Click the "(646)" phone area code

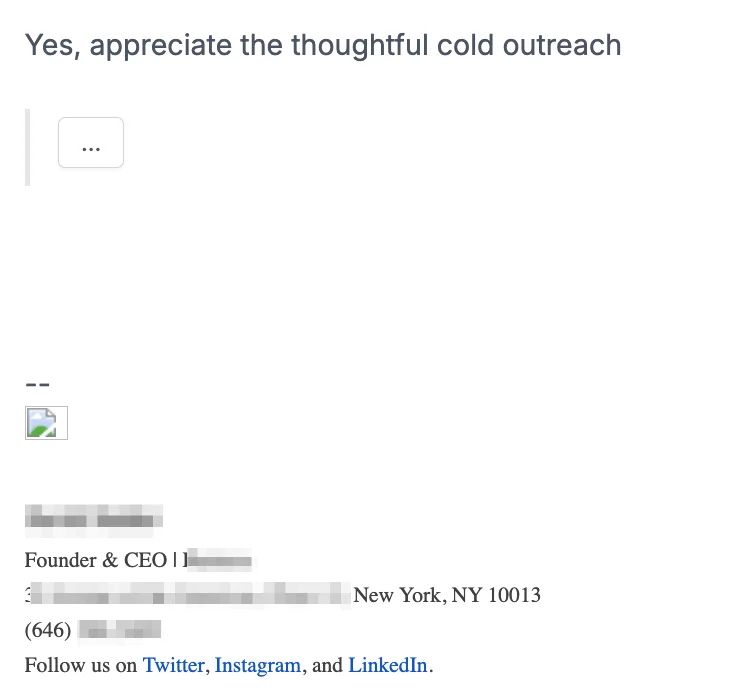click(x=48, y=630)
